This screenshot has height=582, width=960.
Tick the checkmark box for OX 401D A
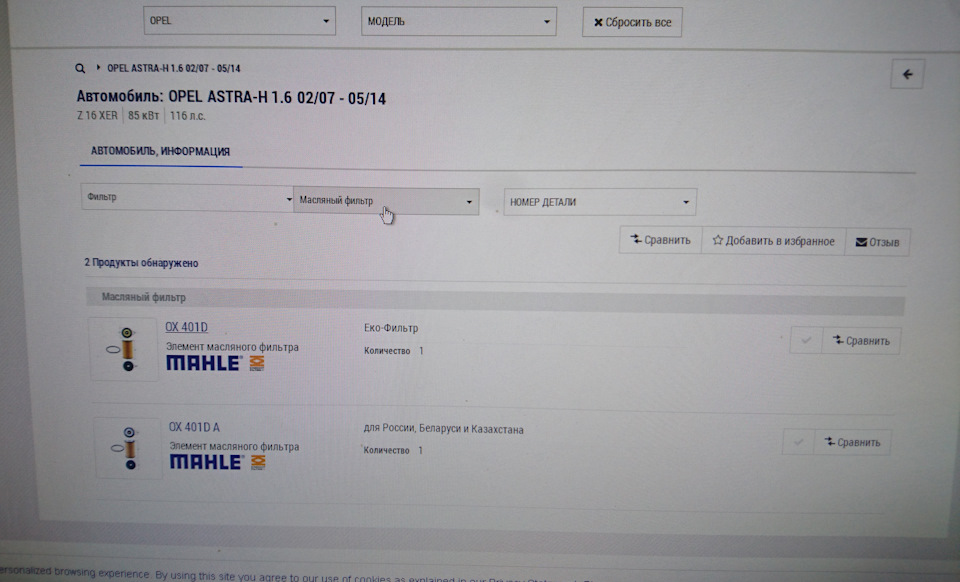pos(798,441)
